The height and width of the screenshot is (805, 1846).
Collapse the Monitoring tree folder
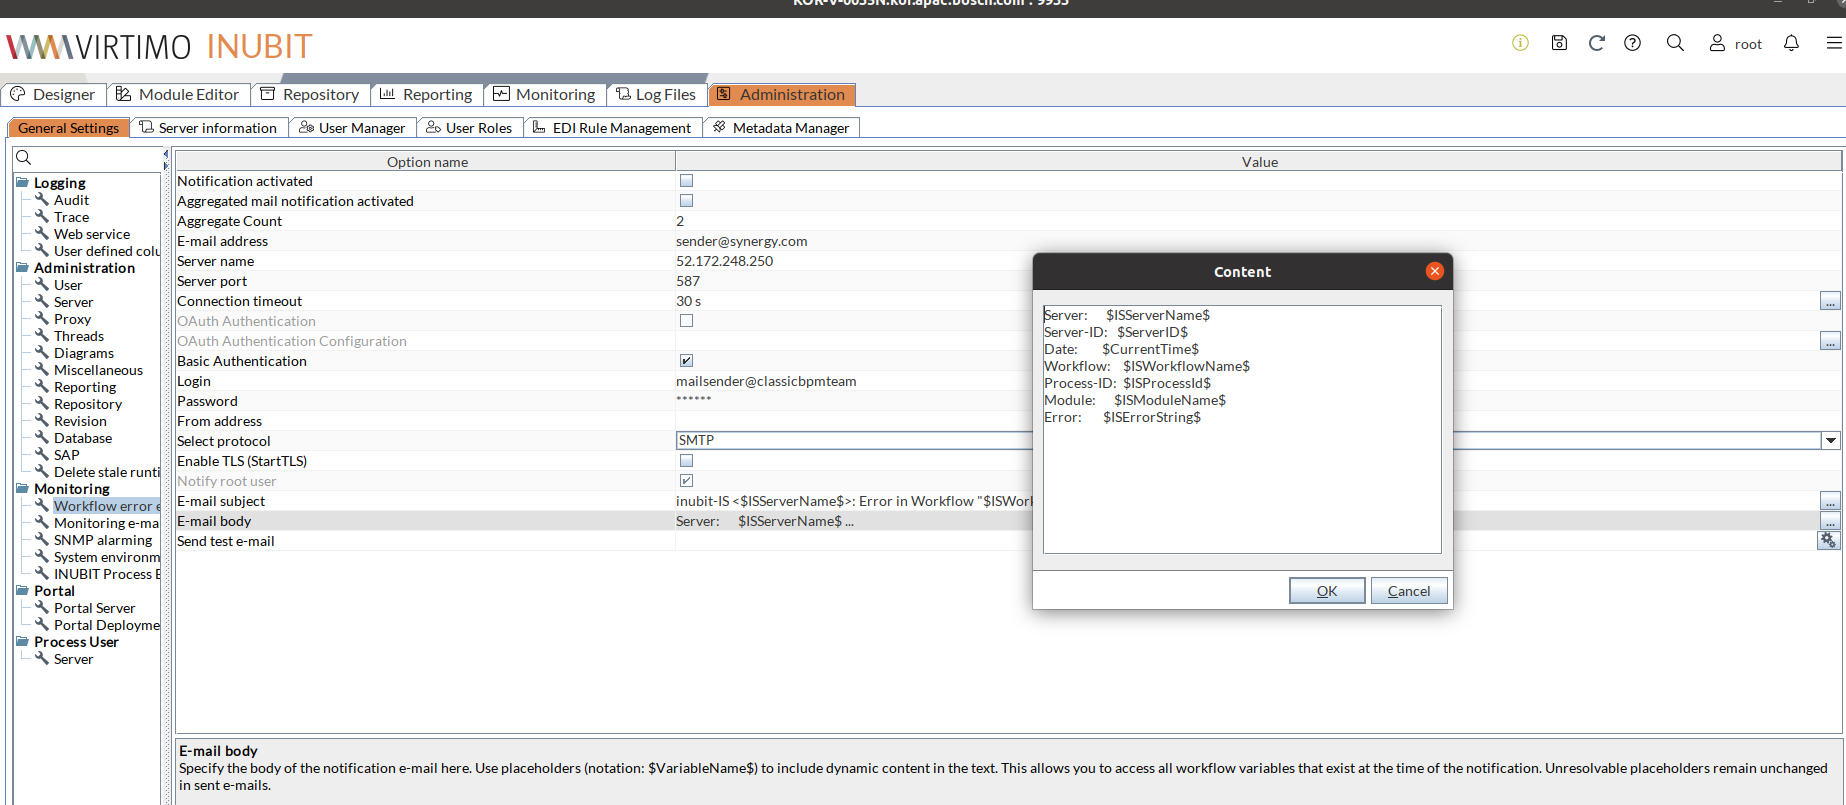pyautogui.click(x=22, y=489)
